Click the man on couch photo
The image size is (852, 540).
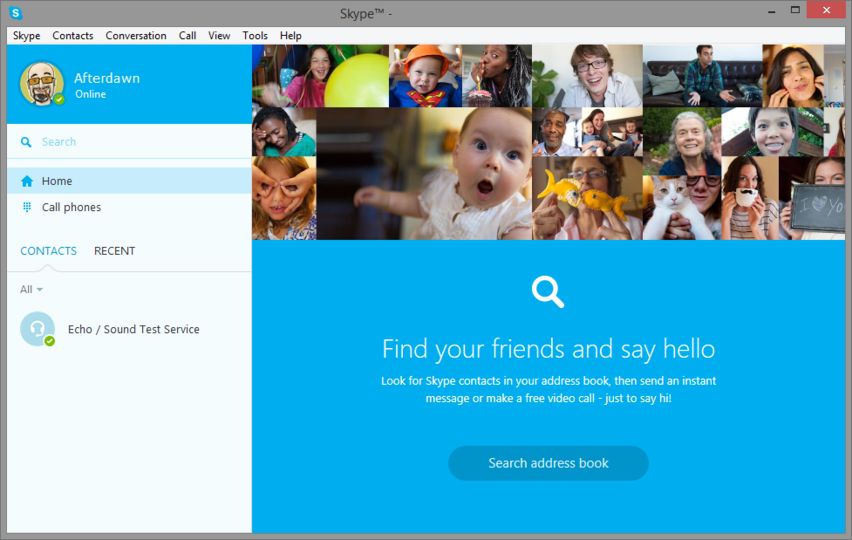703,76
